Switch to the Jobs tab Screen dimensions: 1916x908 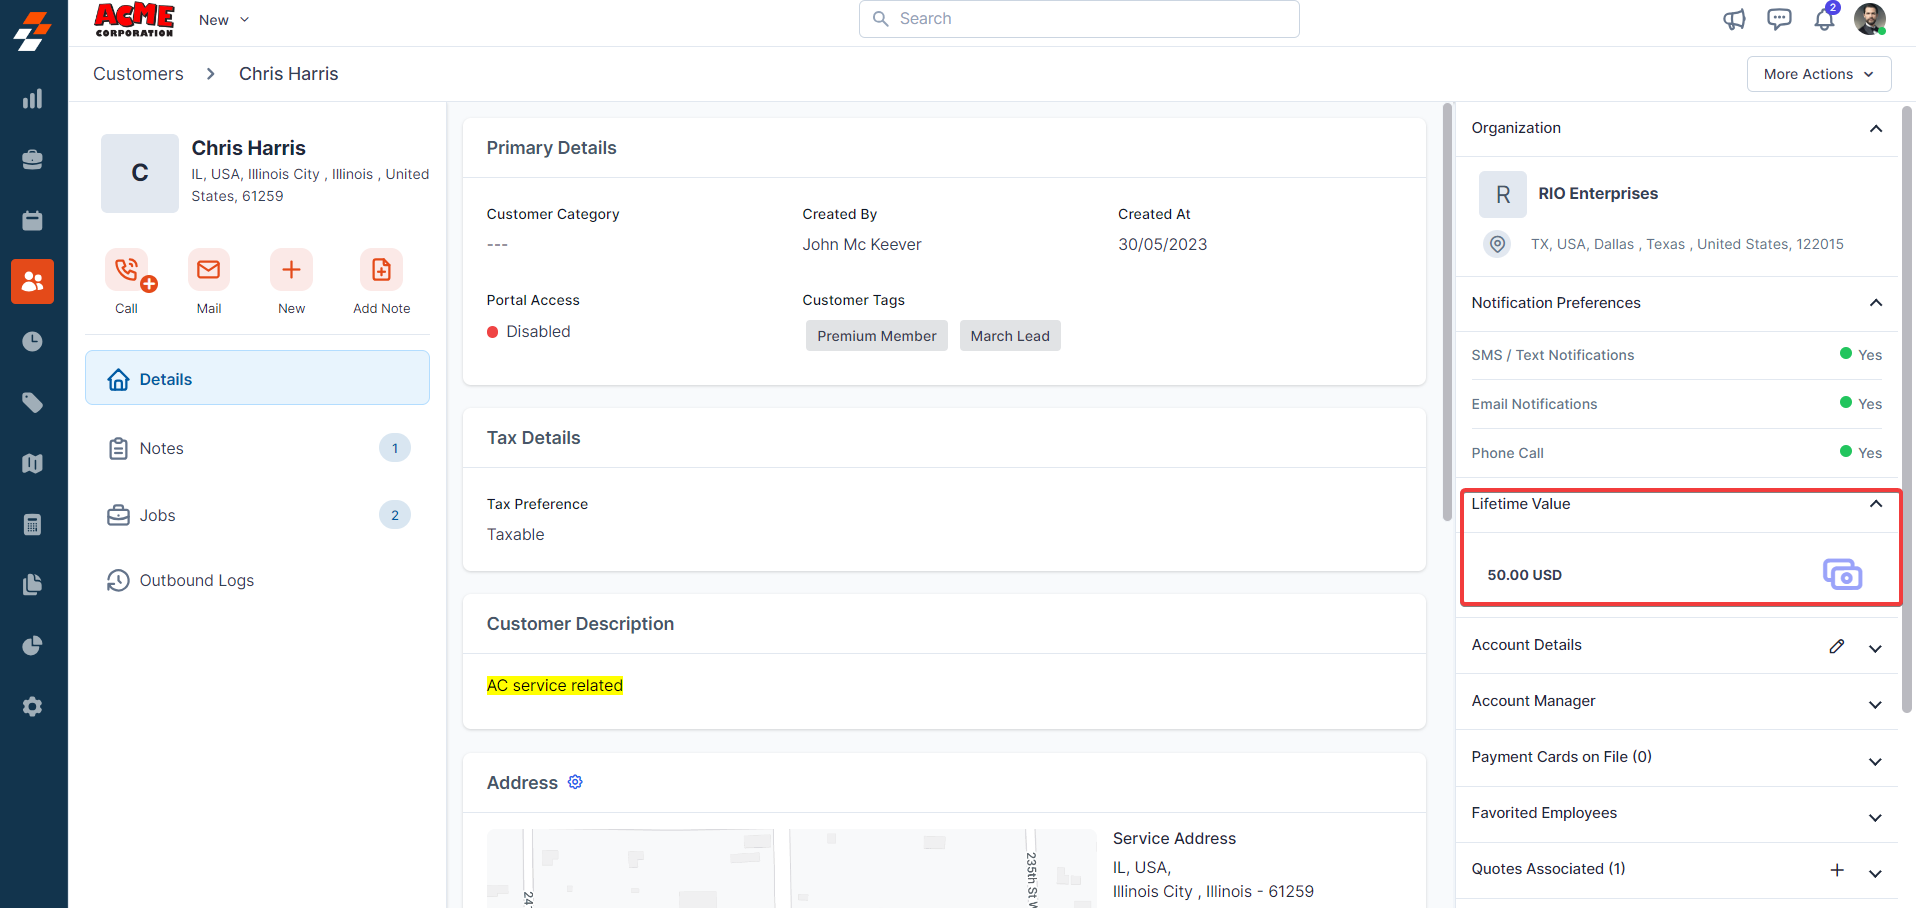click(158, 515)
